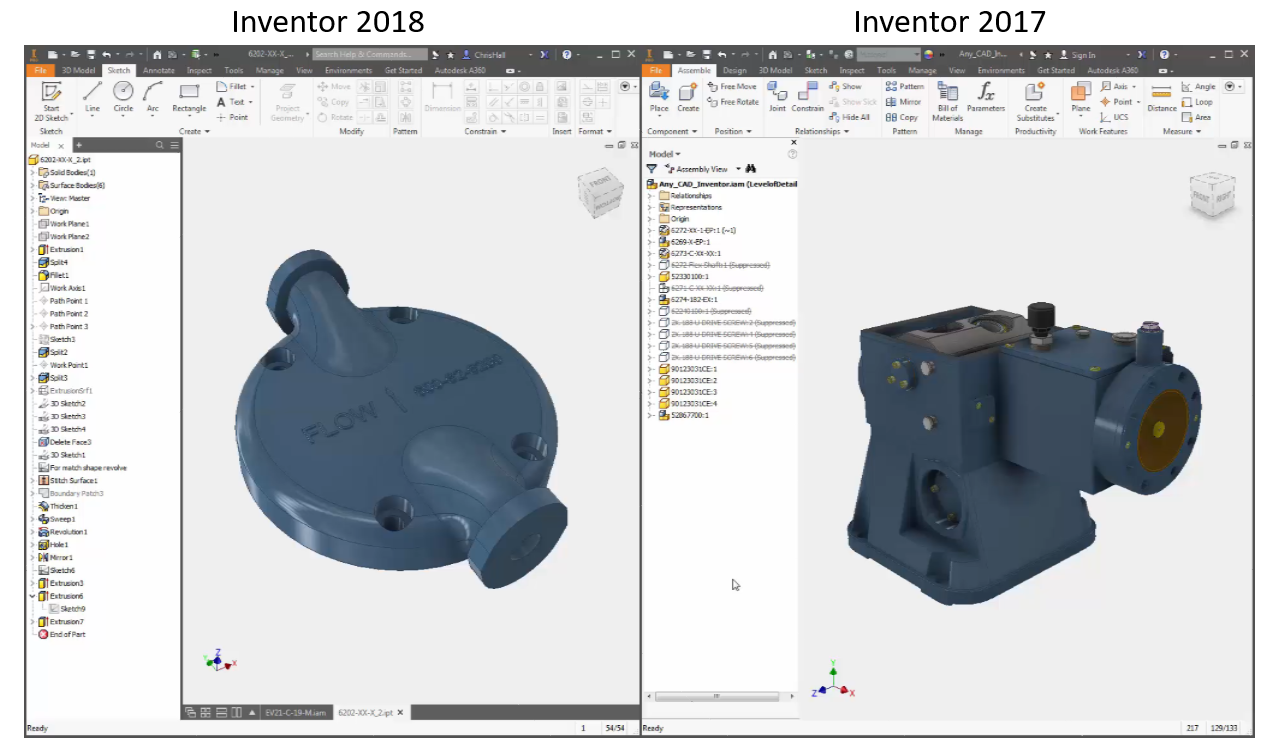Click the Place component icon

click(659, 96)
